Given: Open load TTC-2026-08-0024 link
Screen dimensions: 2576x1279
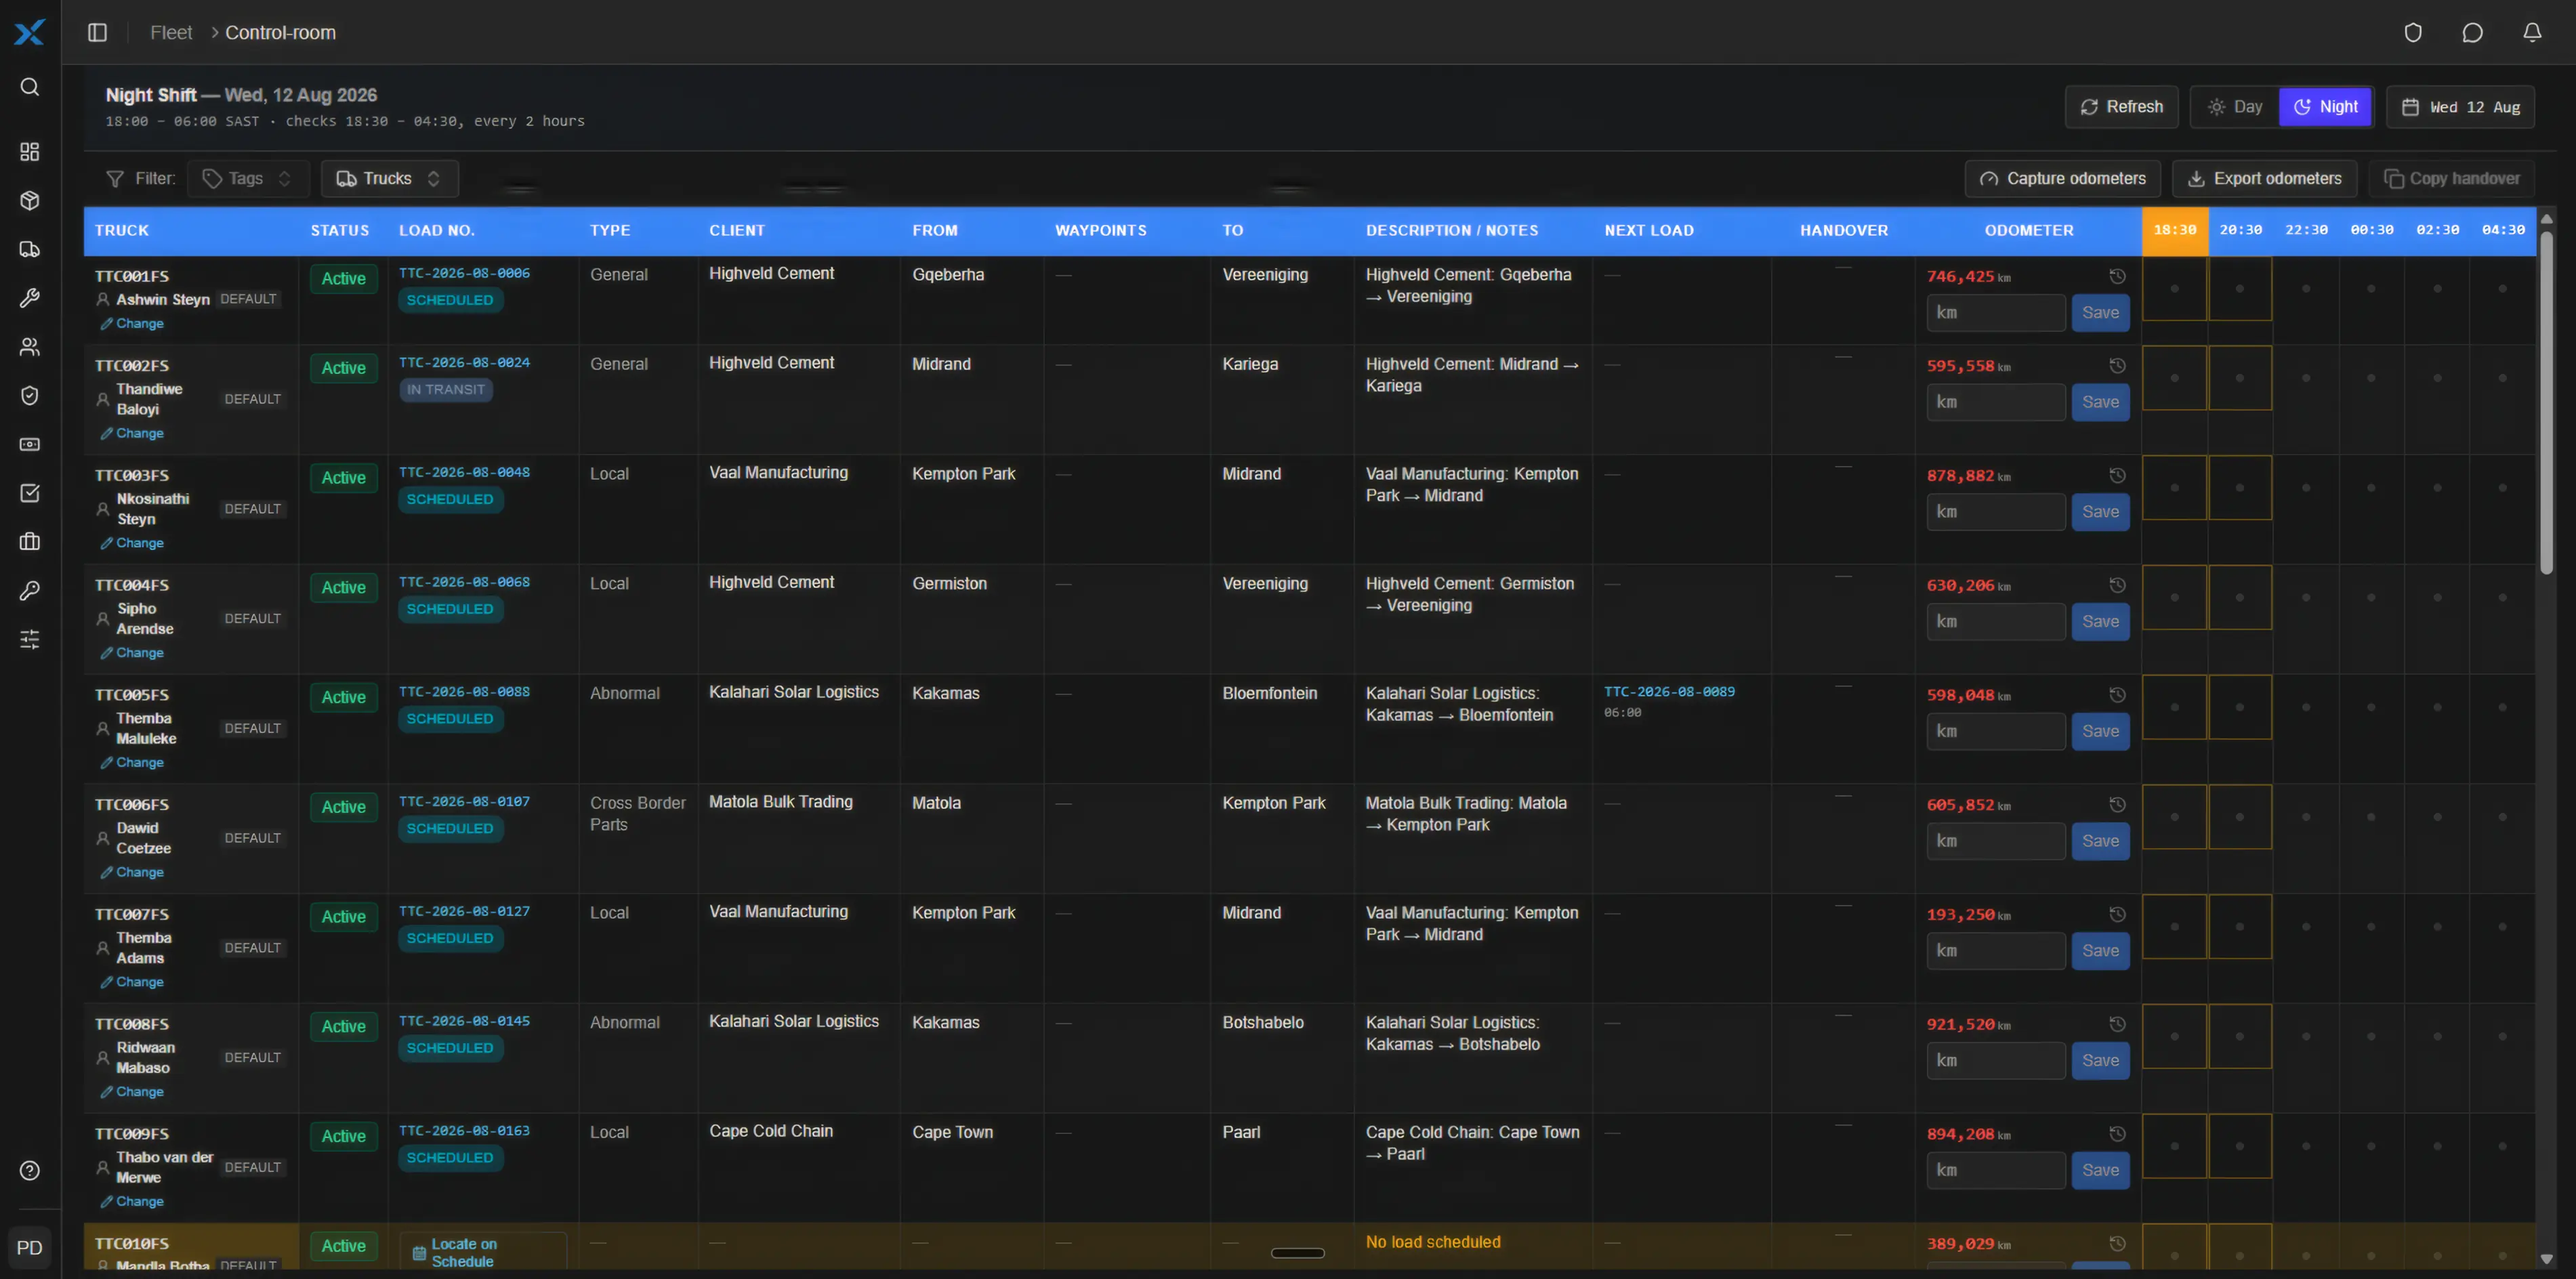Looking at the screenshot, I should [x=464, y=362].
